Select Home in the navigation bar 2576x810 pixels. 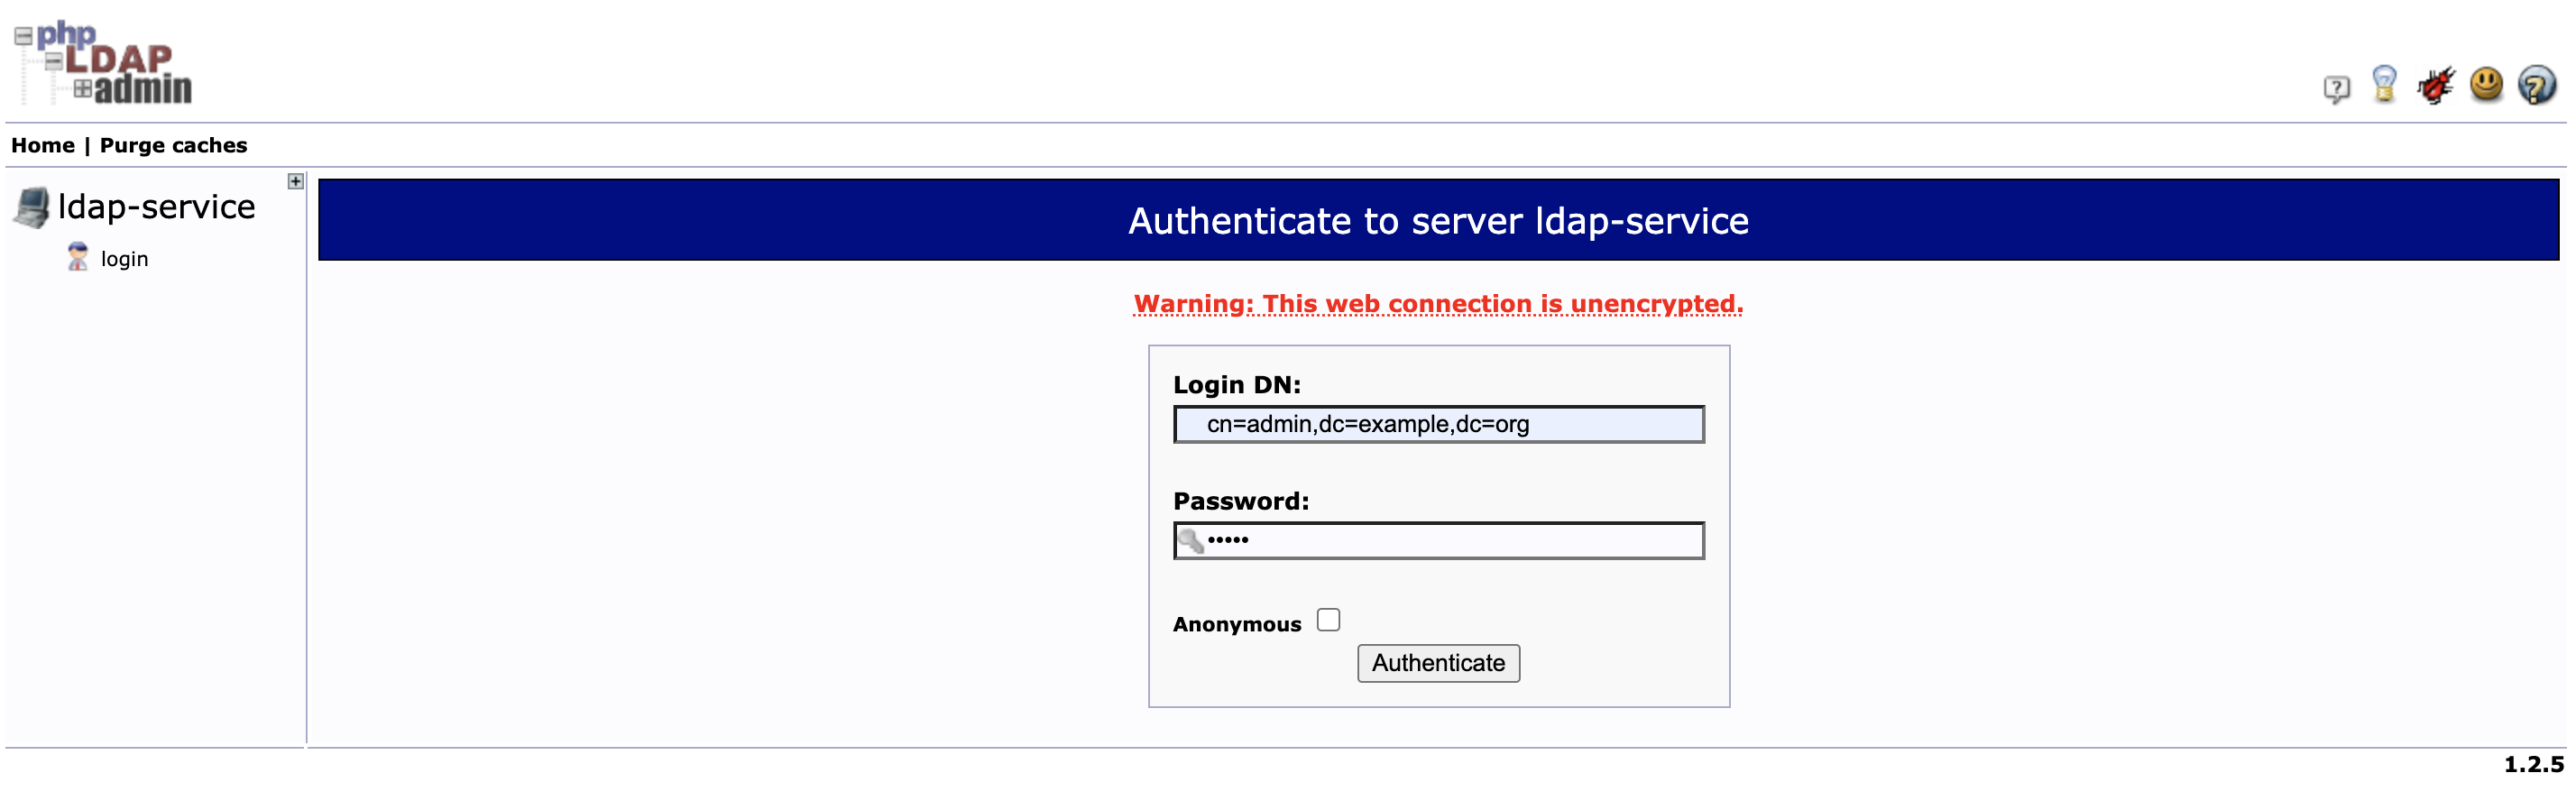tap(43, 144)
